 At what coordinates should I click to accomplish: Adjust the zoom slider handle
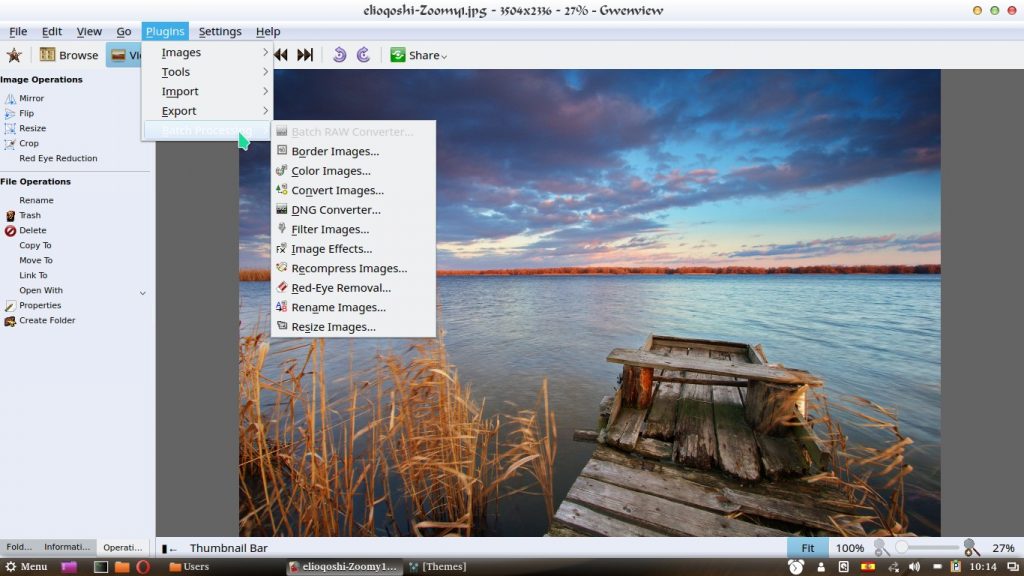901,547
